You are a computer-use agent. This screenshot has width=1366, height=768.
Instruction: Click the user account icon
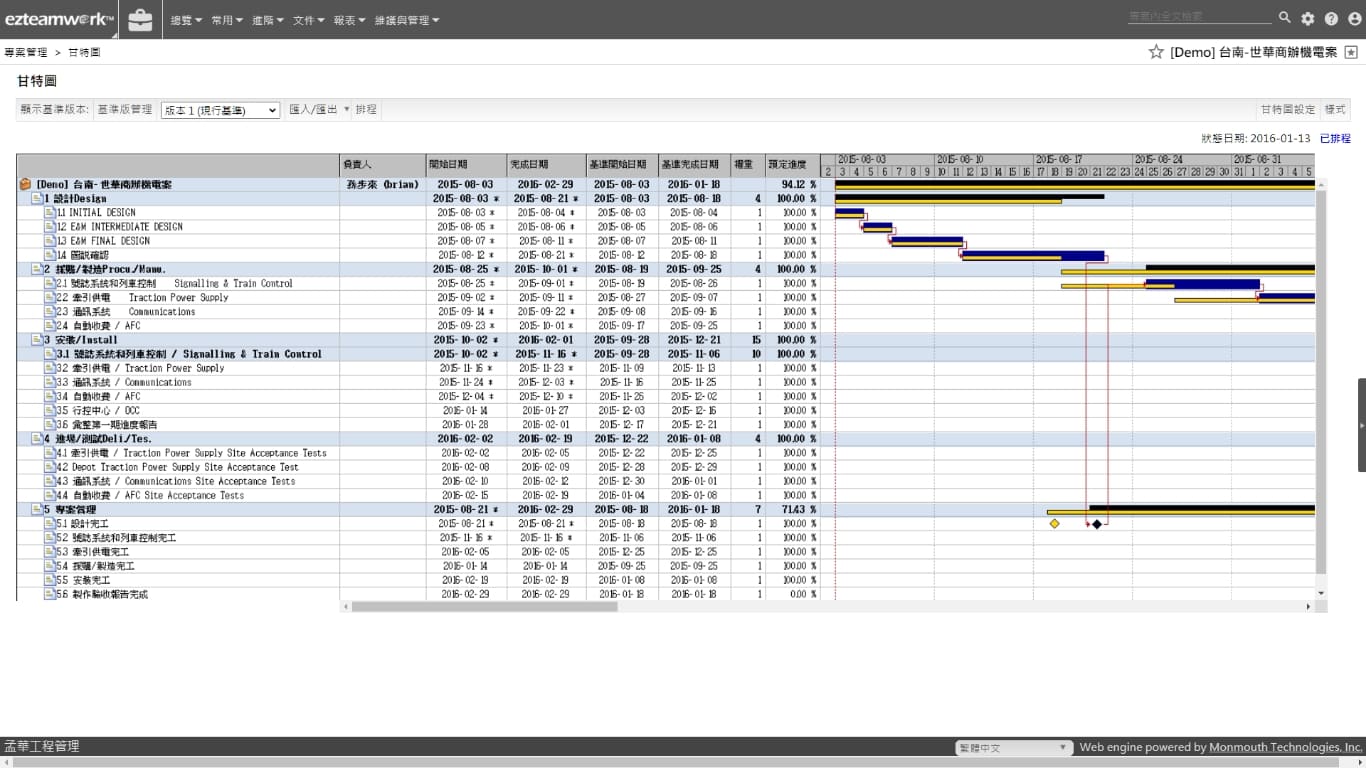click(x=1354, y=19)
